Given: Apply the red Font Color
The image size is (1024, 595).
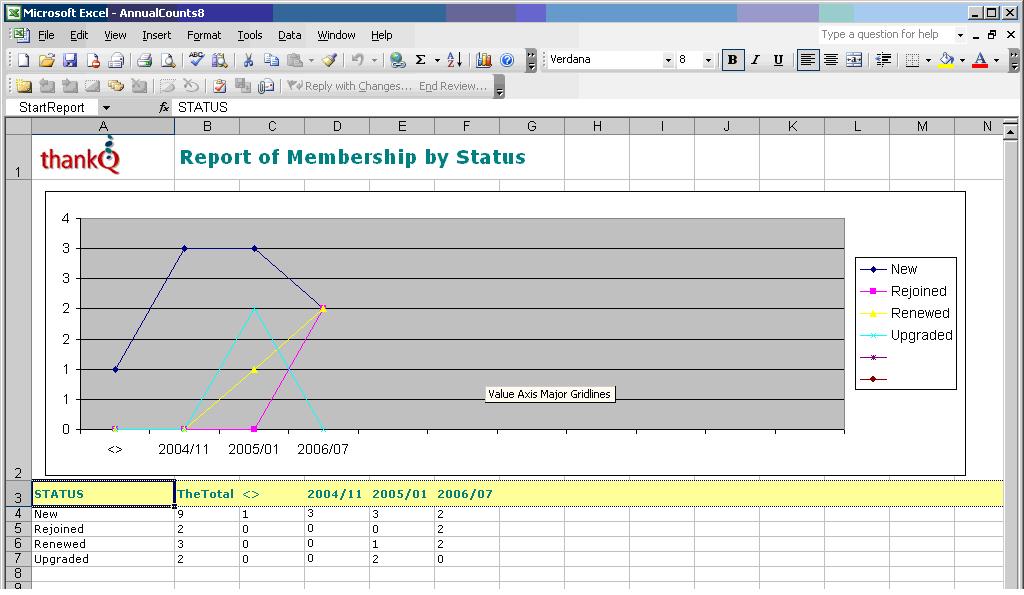Looking at the screenshot, I should click(980, 60).
